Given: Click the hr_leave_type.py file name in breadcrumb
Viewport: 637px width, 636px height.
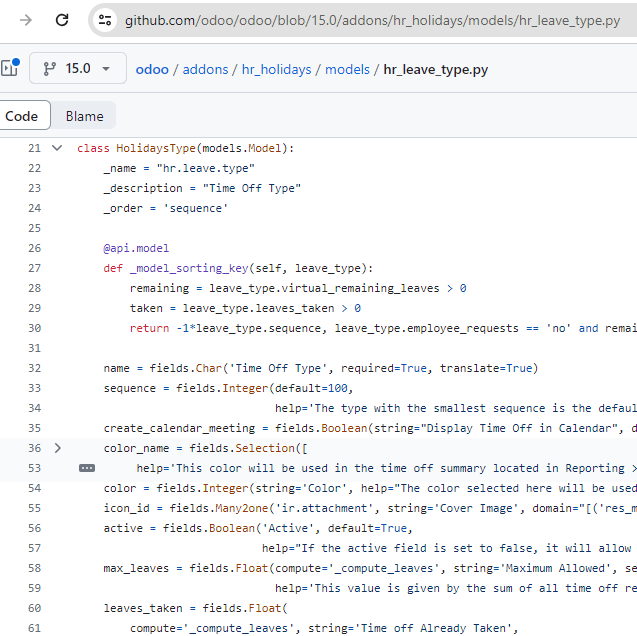Looking at the screenshot, I should (436, 69).
